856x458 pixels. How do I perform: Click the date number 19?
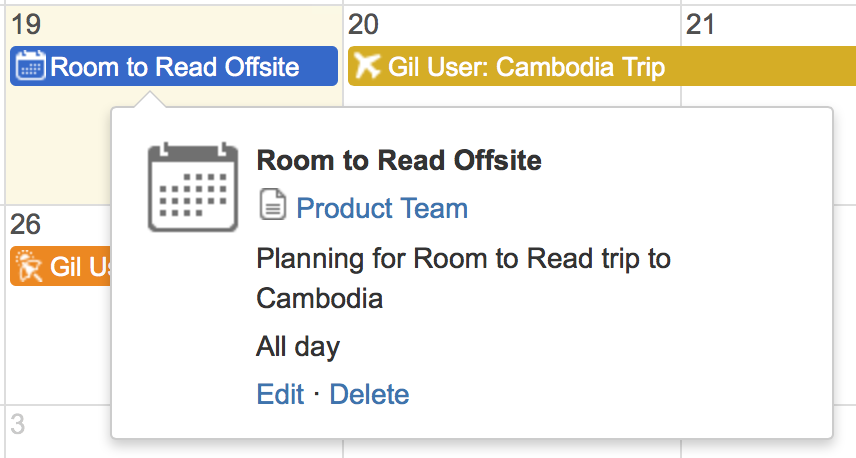[26, 24]
